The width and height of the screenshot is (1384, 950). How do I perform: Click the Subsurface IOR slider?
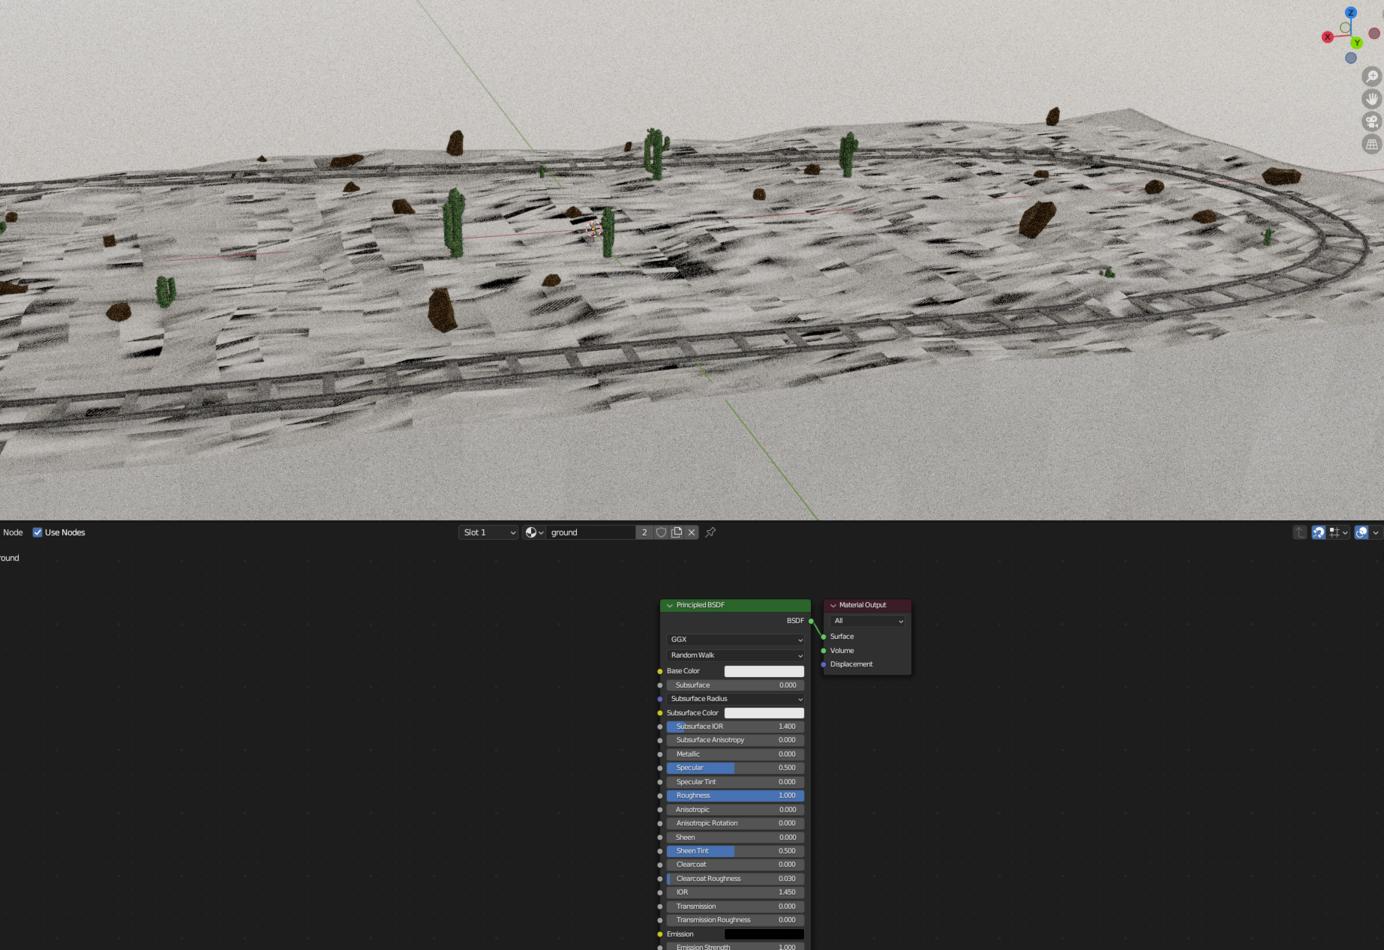pyautogui.click(x=736, y=727)
